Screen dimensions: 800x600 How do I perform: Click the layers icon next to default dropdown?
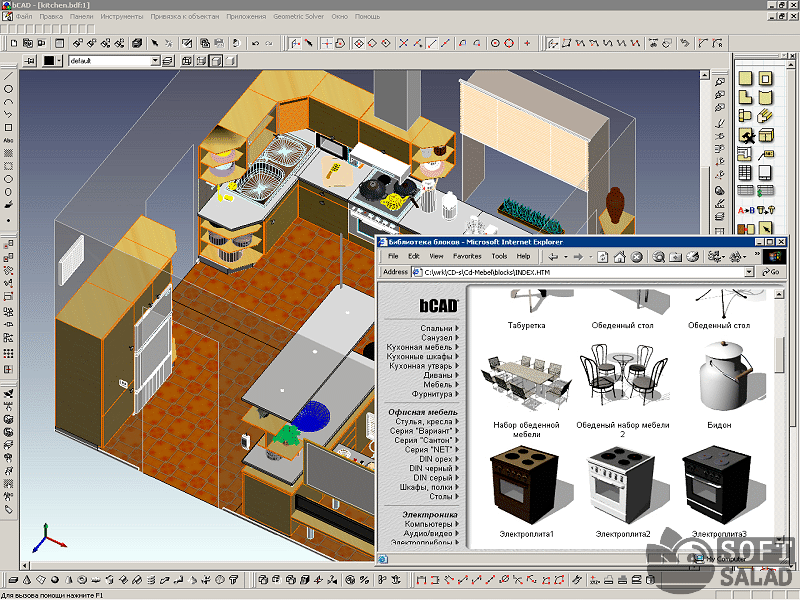tap(168, 61)
